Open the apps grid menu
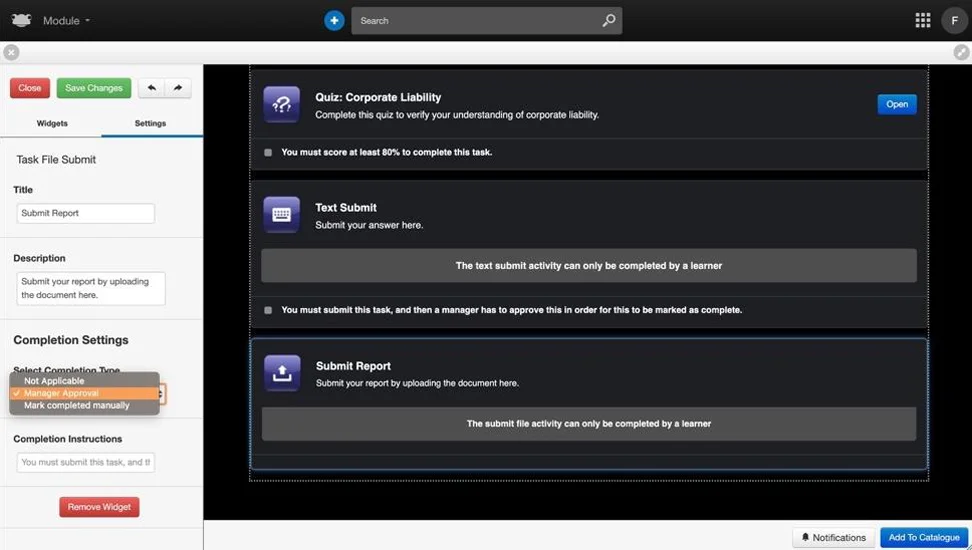972x550 pixels. (x=922, y=20)
